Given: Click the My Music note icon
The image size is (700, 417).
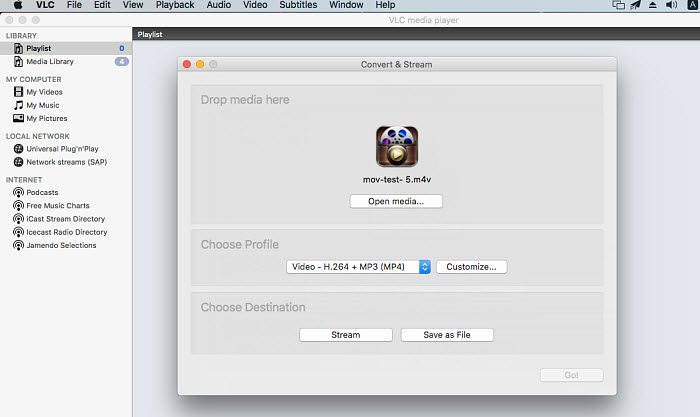Looking at the screenshot, I should [x=18, y=105].
